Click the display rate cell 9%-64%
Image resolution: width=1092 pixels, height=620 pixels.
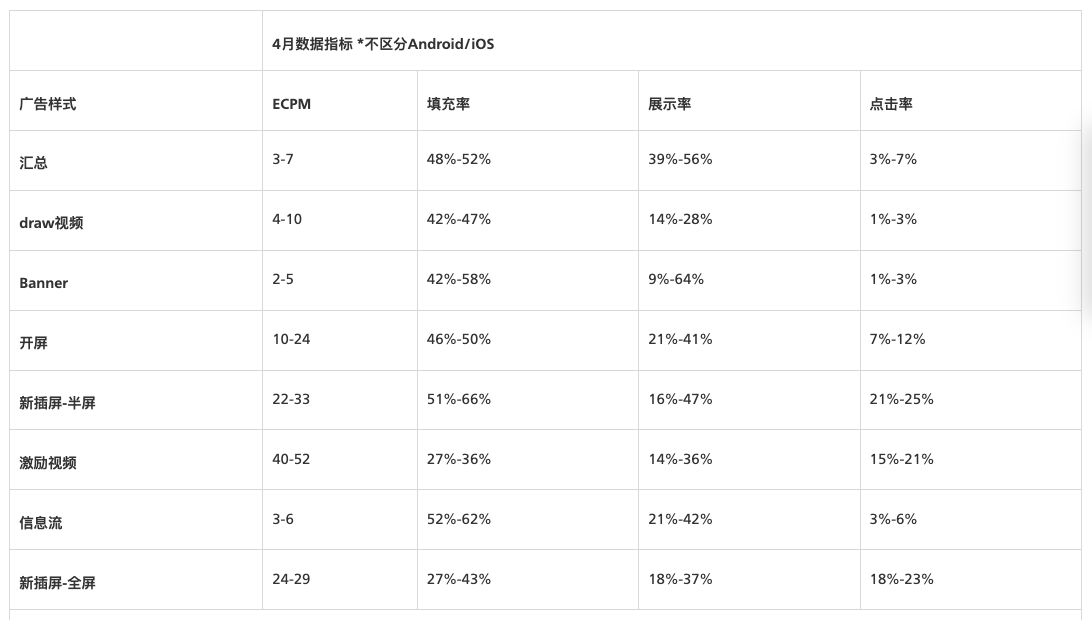(676, 279)
